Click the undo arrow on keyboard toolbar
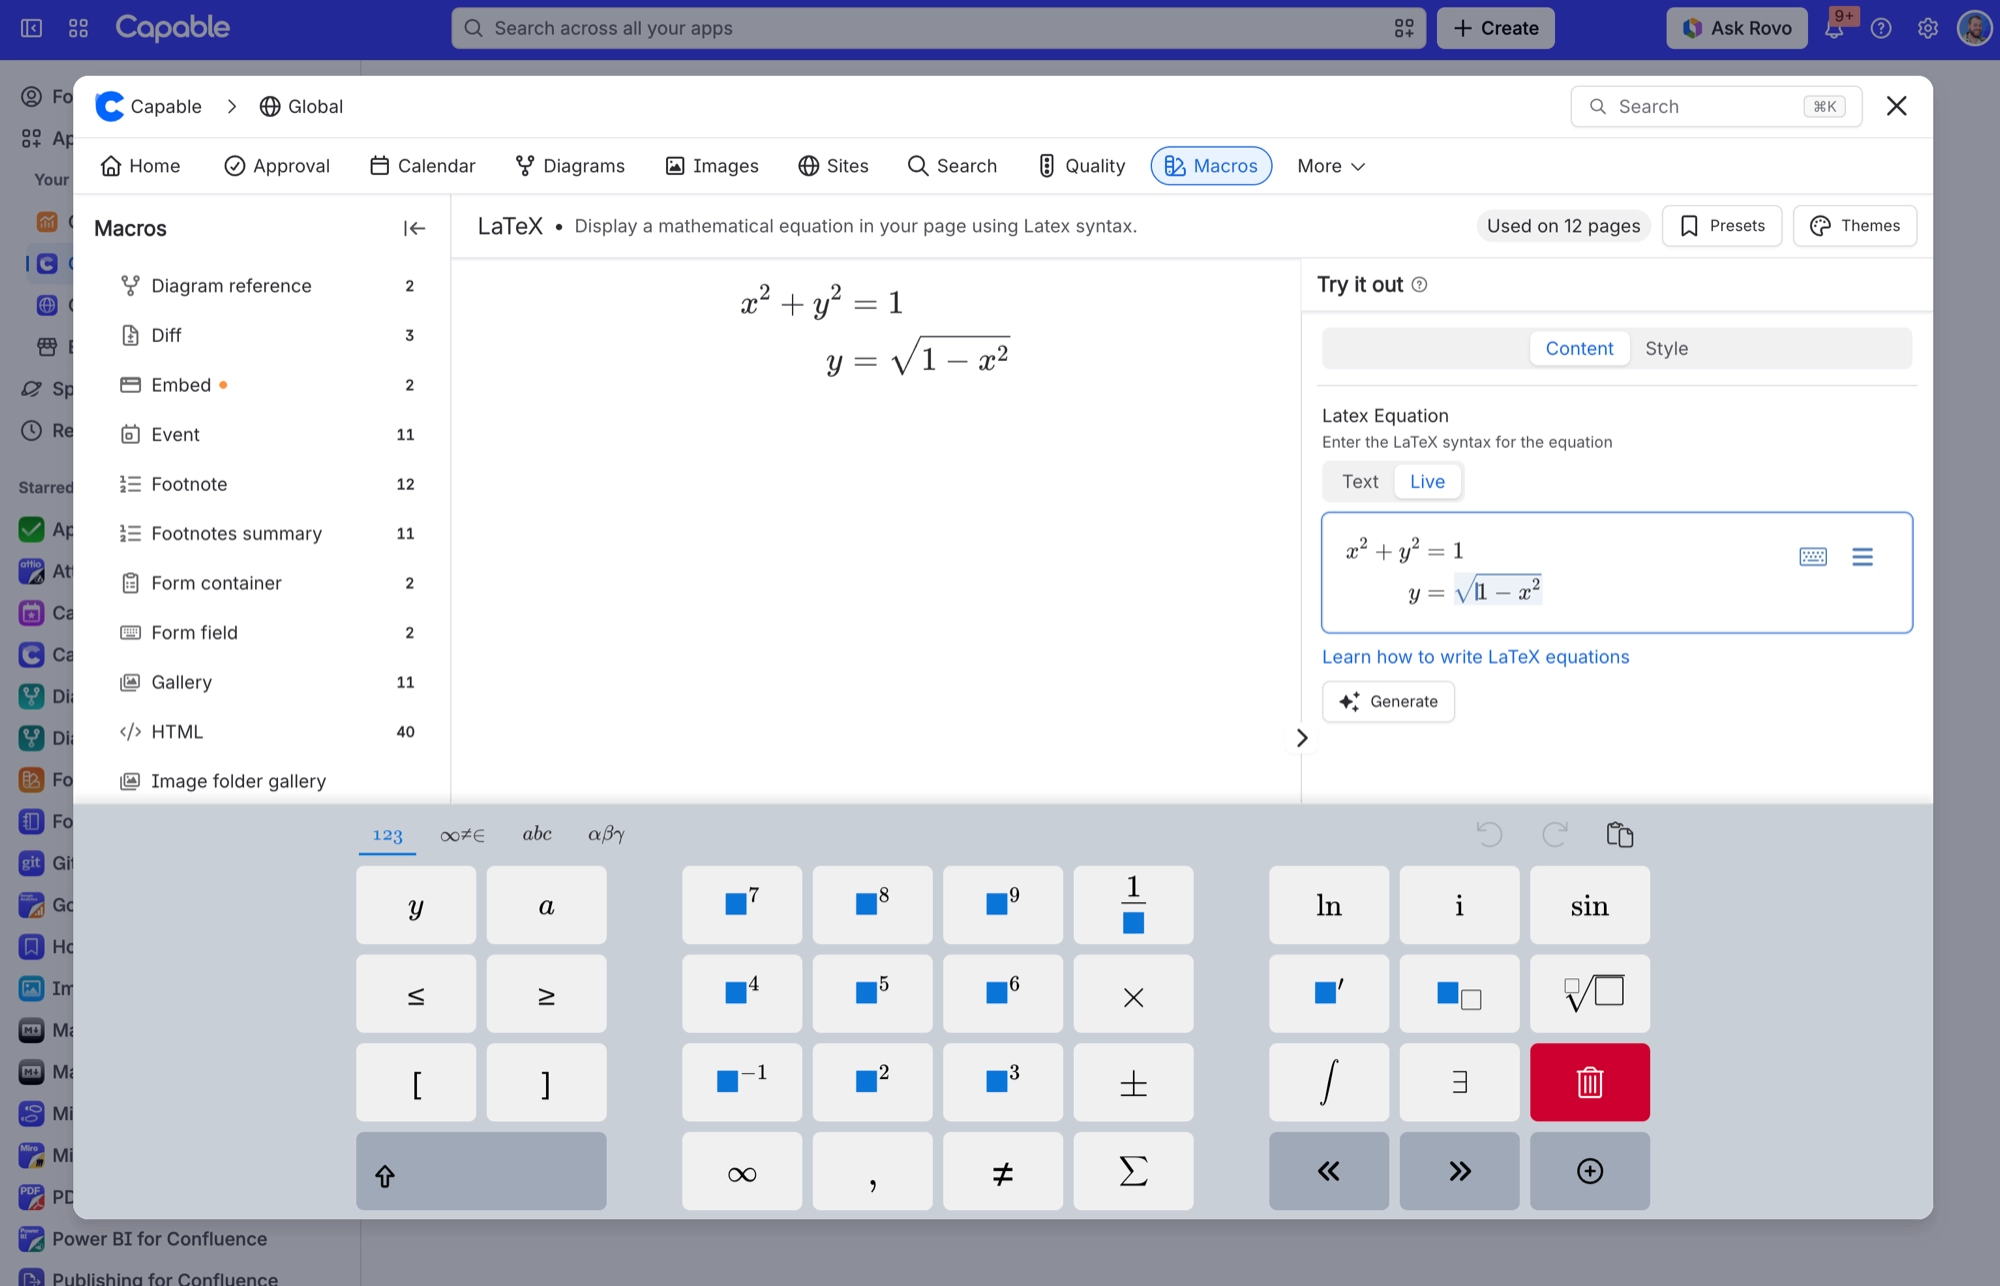This screenshot has width=2000, height=1286. (x=1489, y=834)
